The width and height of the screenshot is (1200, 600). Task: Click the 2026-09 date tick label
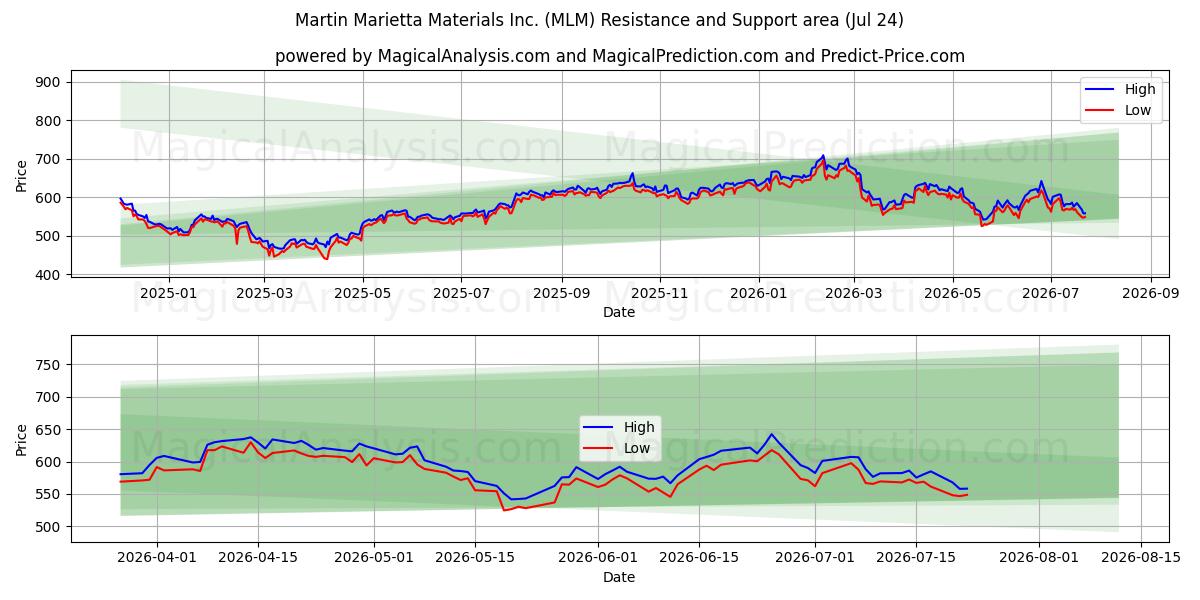pos(1151,293)
